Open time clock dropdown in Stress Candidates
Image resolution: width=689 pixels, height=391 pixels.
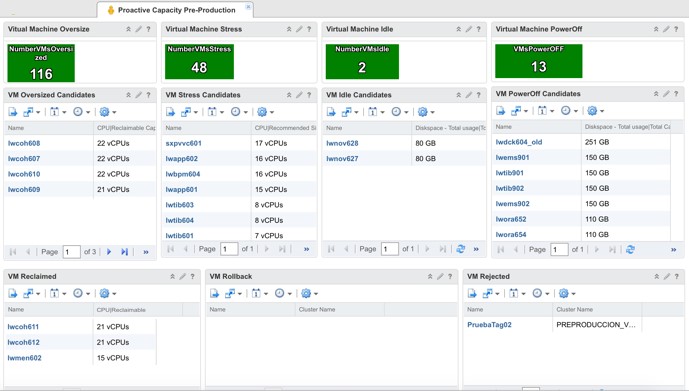point(239,112)
